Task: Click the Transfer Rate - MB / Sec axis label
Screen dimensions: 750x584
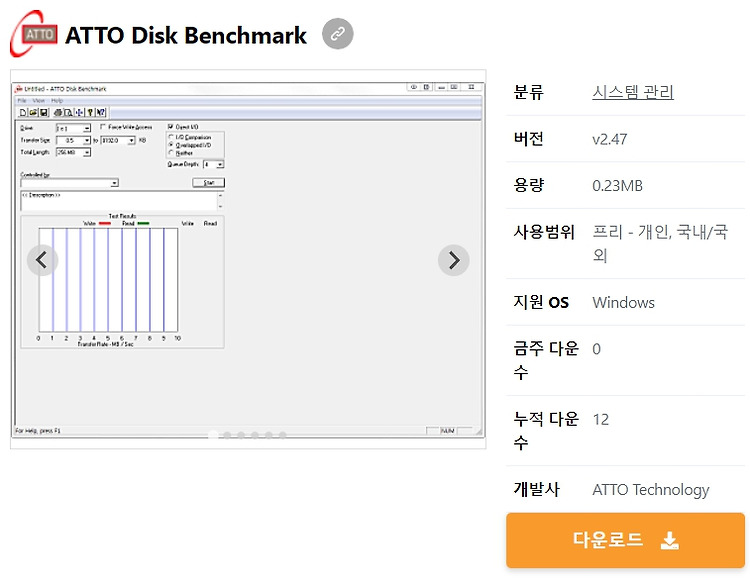Action: [105, 344]
